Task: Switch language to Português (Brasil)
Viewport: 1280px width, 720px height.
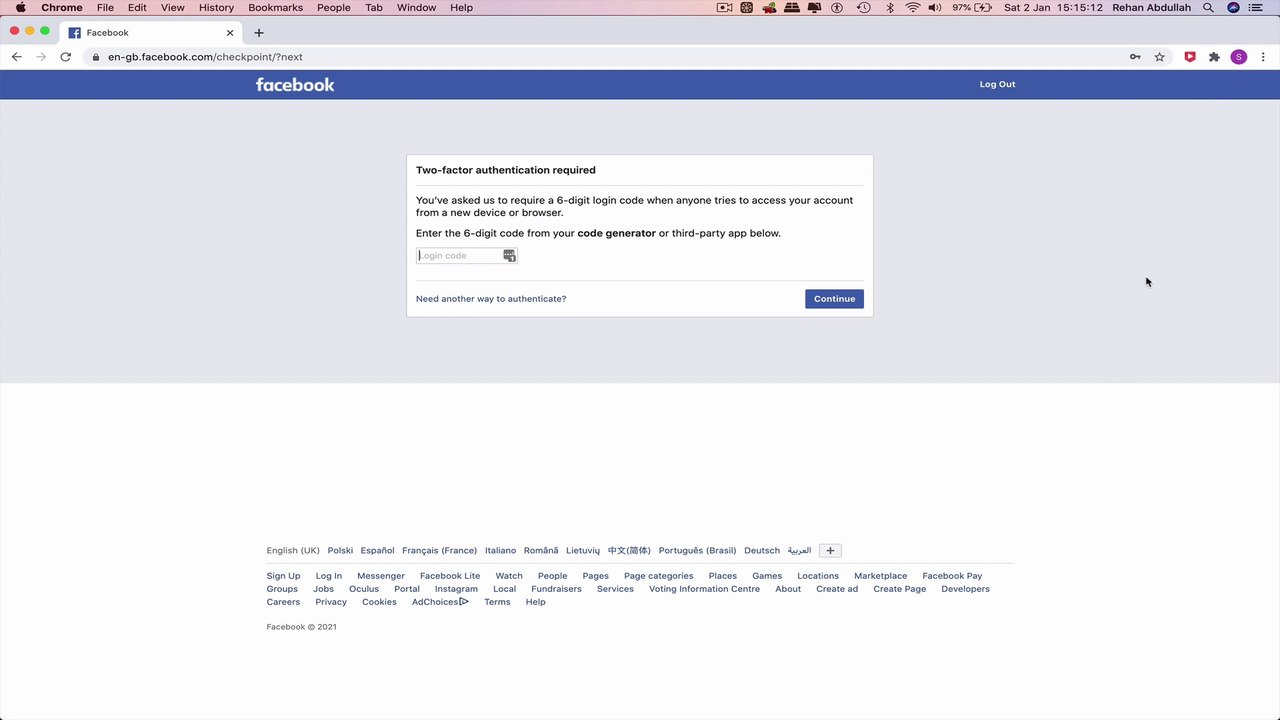Action: [x=697, y=550]
